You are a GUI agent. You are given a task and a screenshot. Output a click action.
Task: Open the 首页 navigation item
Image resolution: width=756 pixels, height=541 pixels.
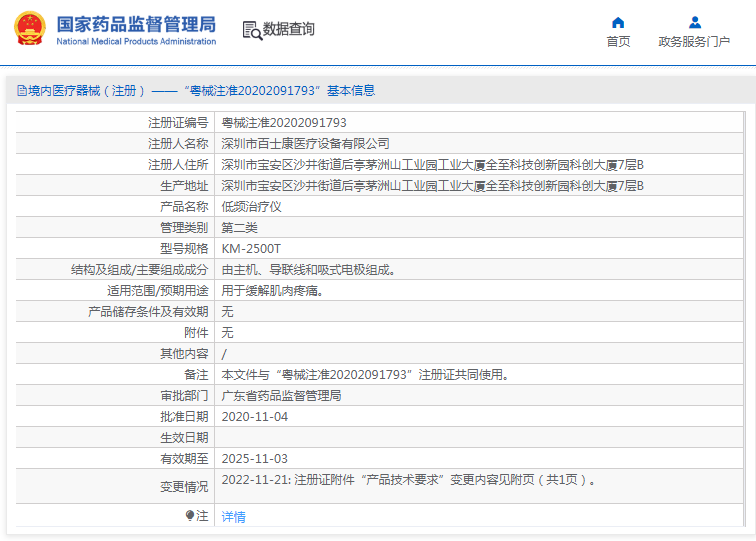click(x=618, y=42)
